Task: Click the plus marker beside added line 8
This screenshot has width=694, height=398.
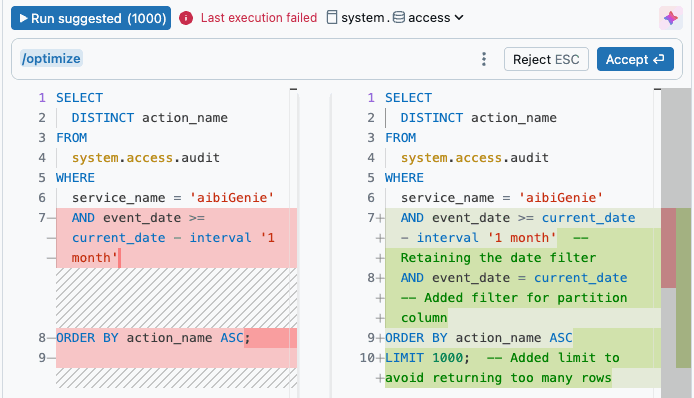Action: point(380,278)
